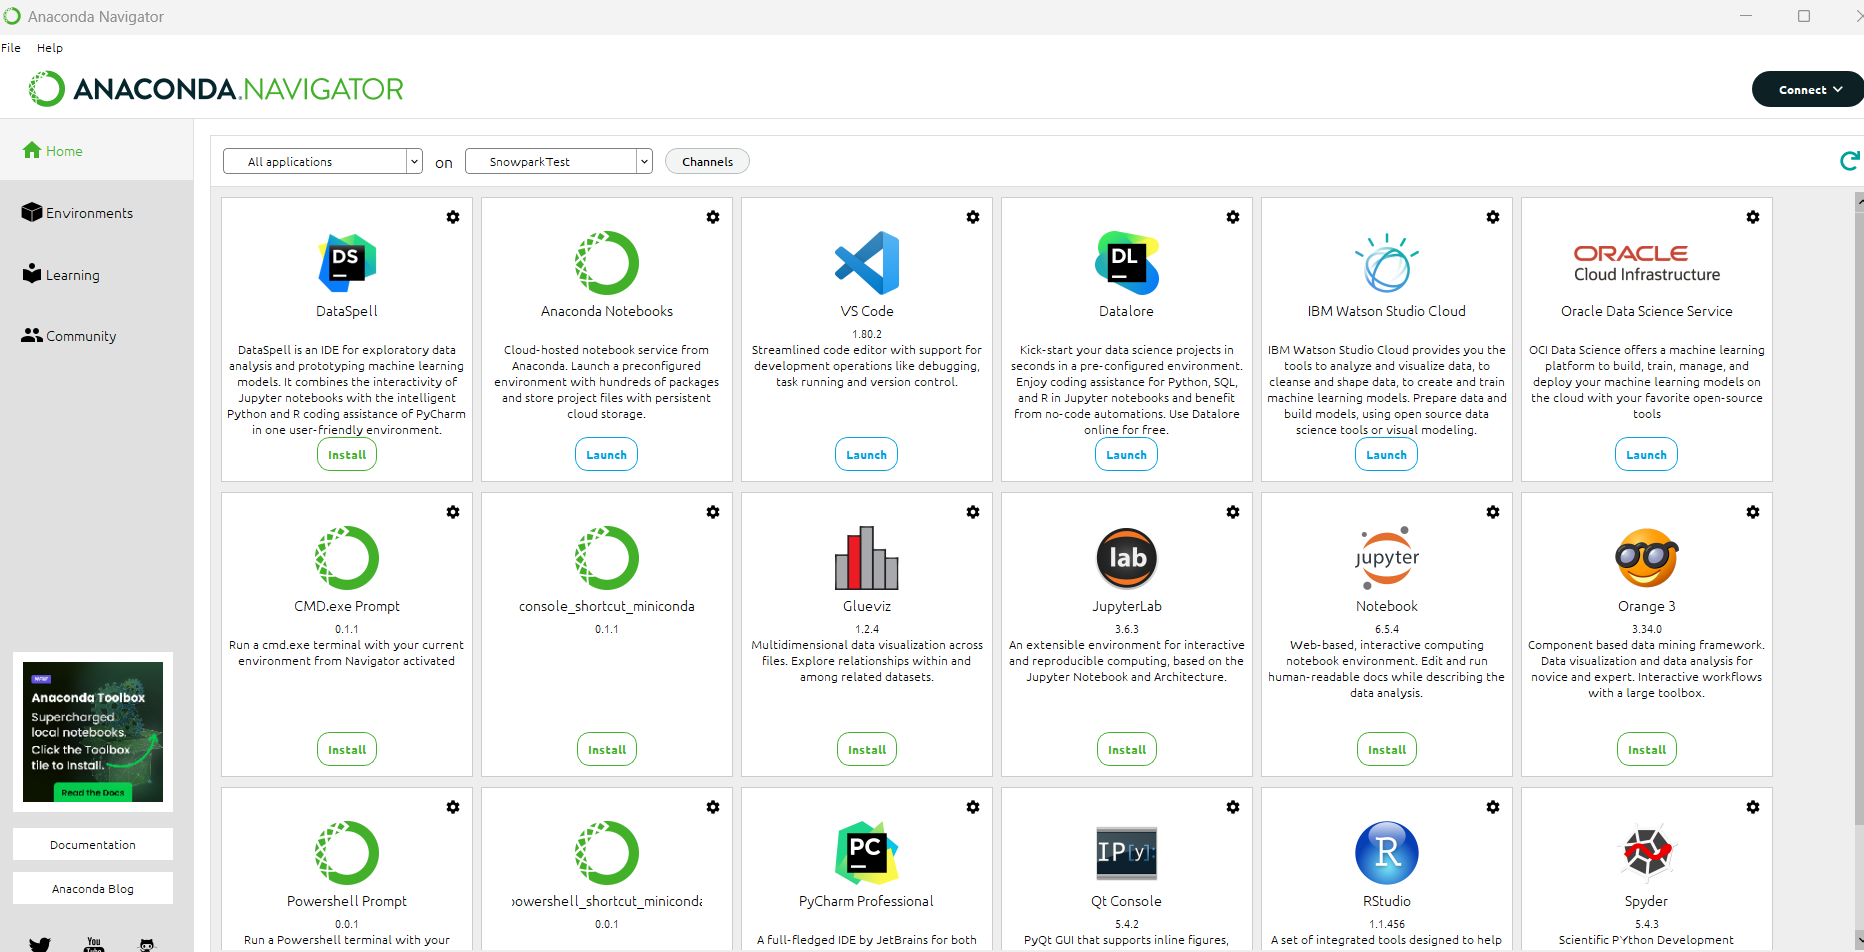Open the gear options on Glueviz tile
This screenshot has height=952, width=1864.
point(973,512)
